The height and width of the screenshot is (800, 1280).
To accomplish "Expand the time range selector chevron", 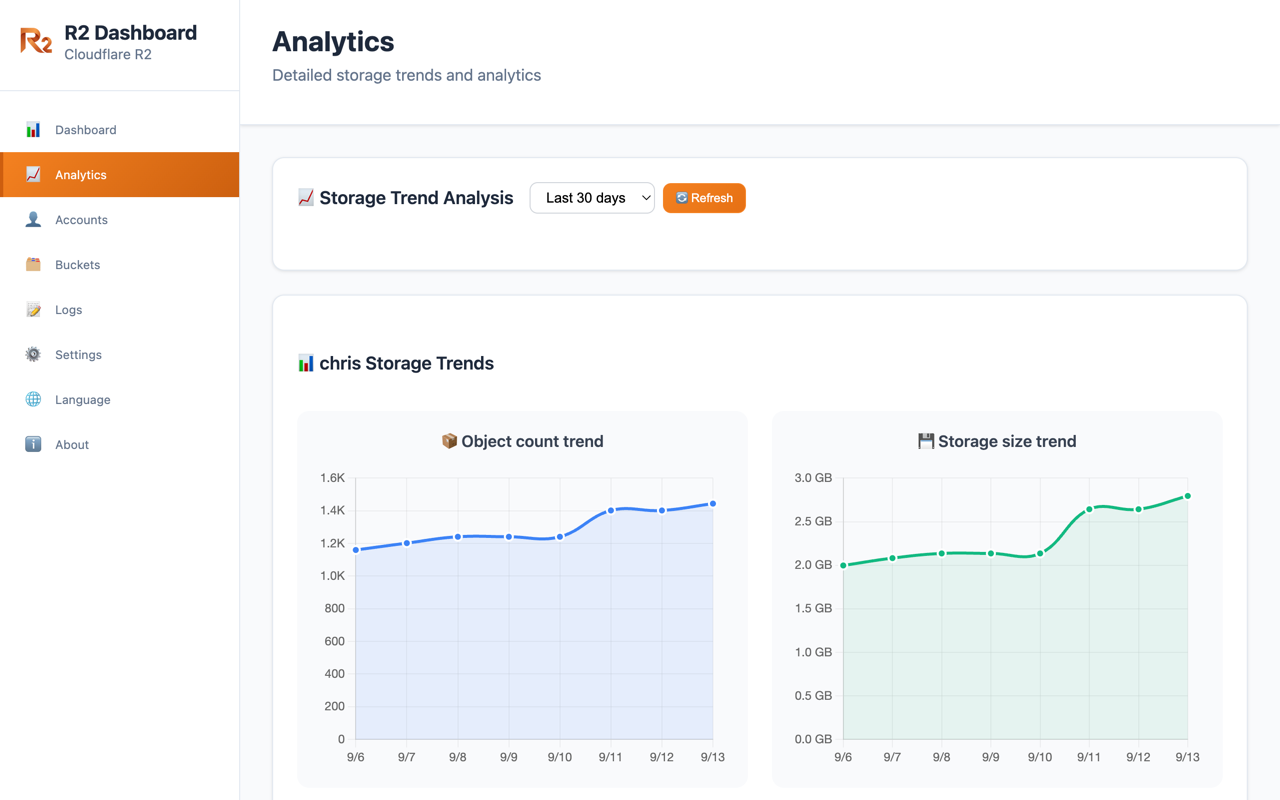I will coord(645,198).
